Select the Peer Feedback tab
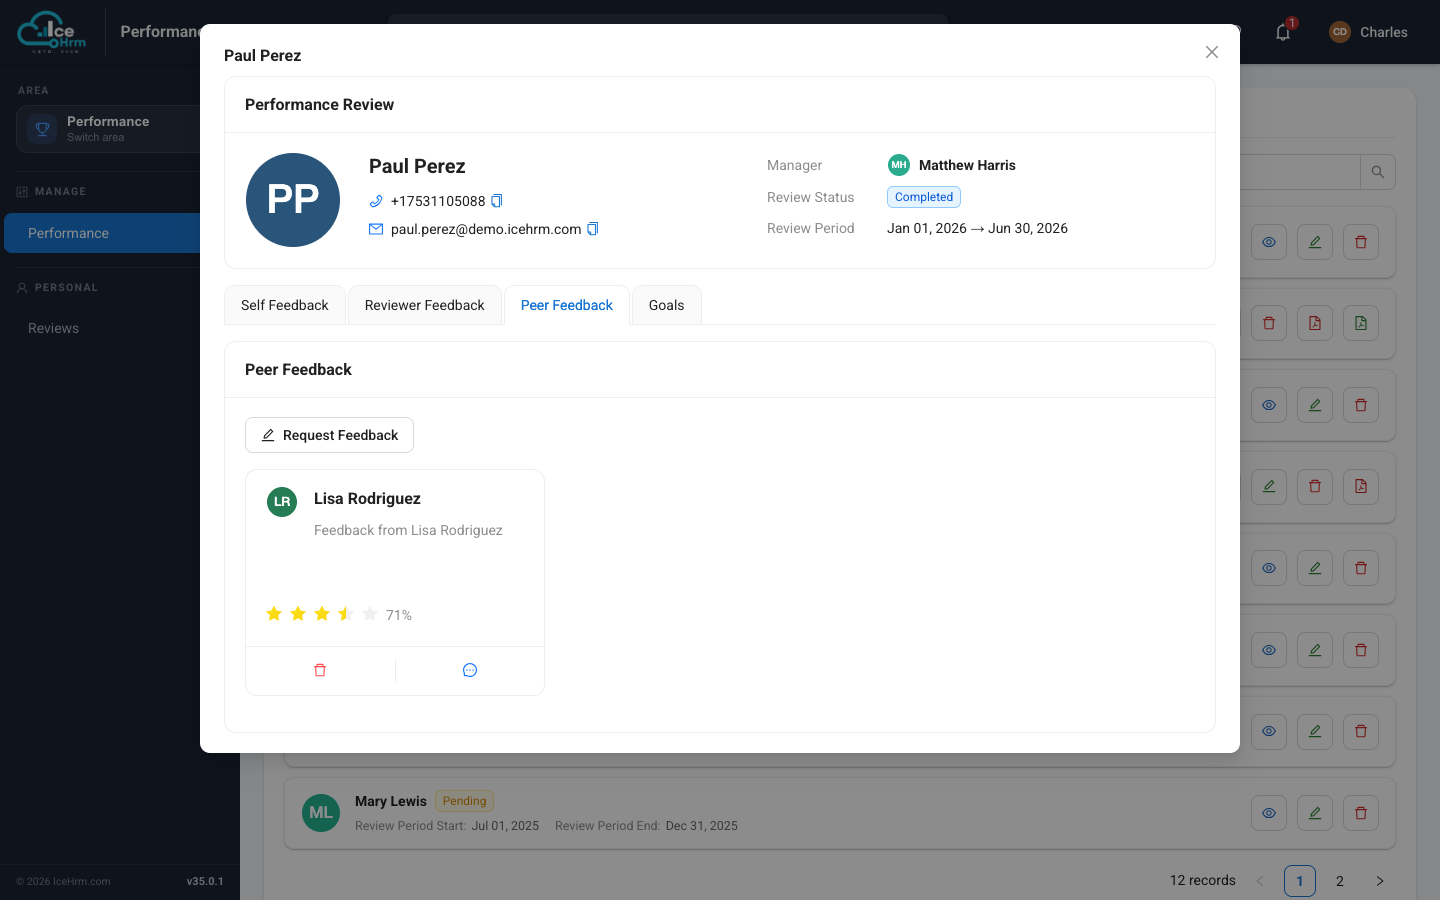Image resolution: width=1440 pixels, height=900 pixels. click(x=567, y=305)
